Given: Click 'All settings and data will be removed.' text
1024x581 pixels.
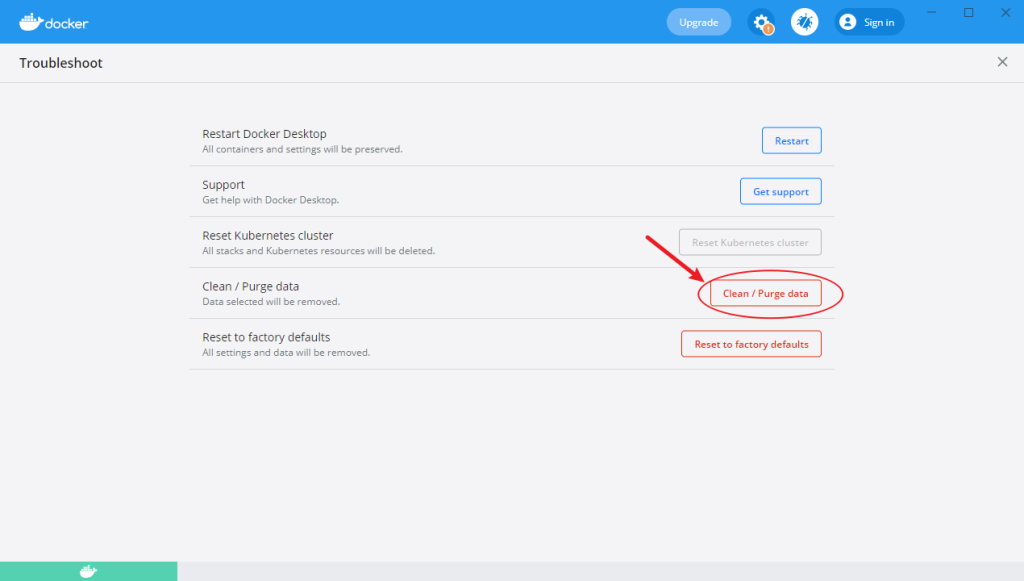Looking at the screenshot, I should tap(286, 353).
